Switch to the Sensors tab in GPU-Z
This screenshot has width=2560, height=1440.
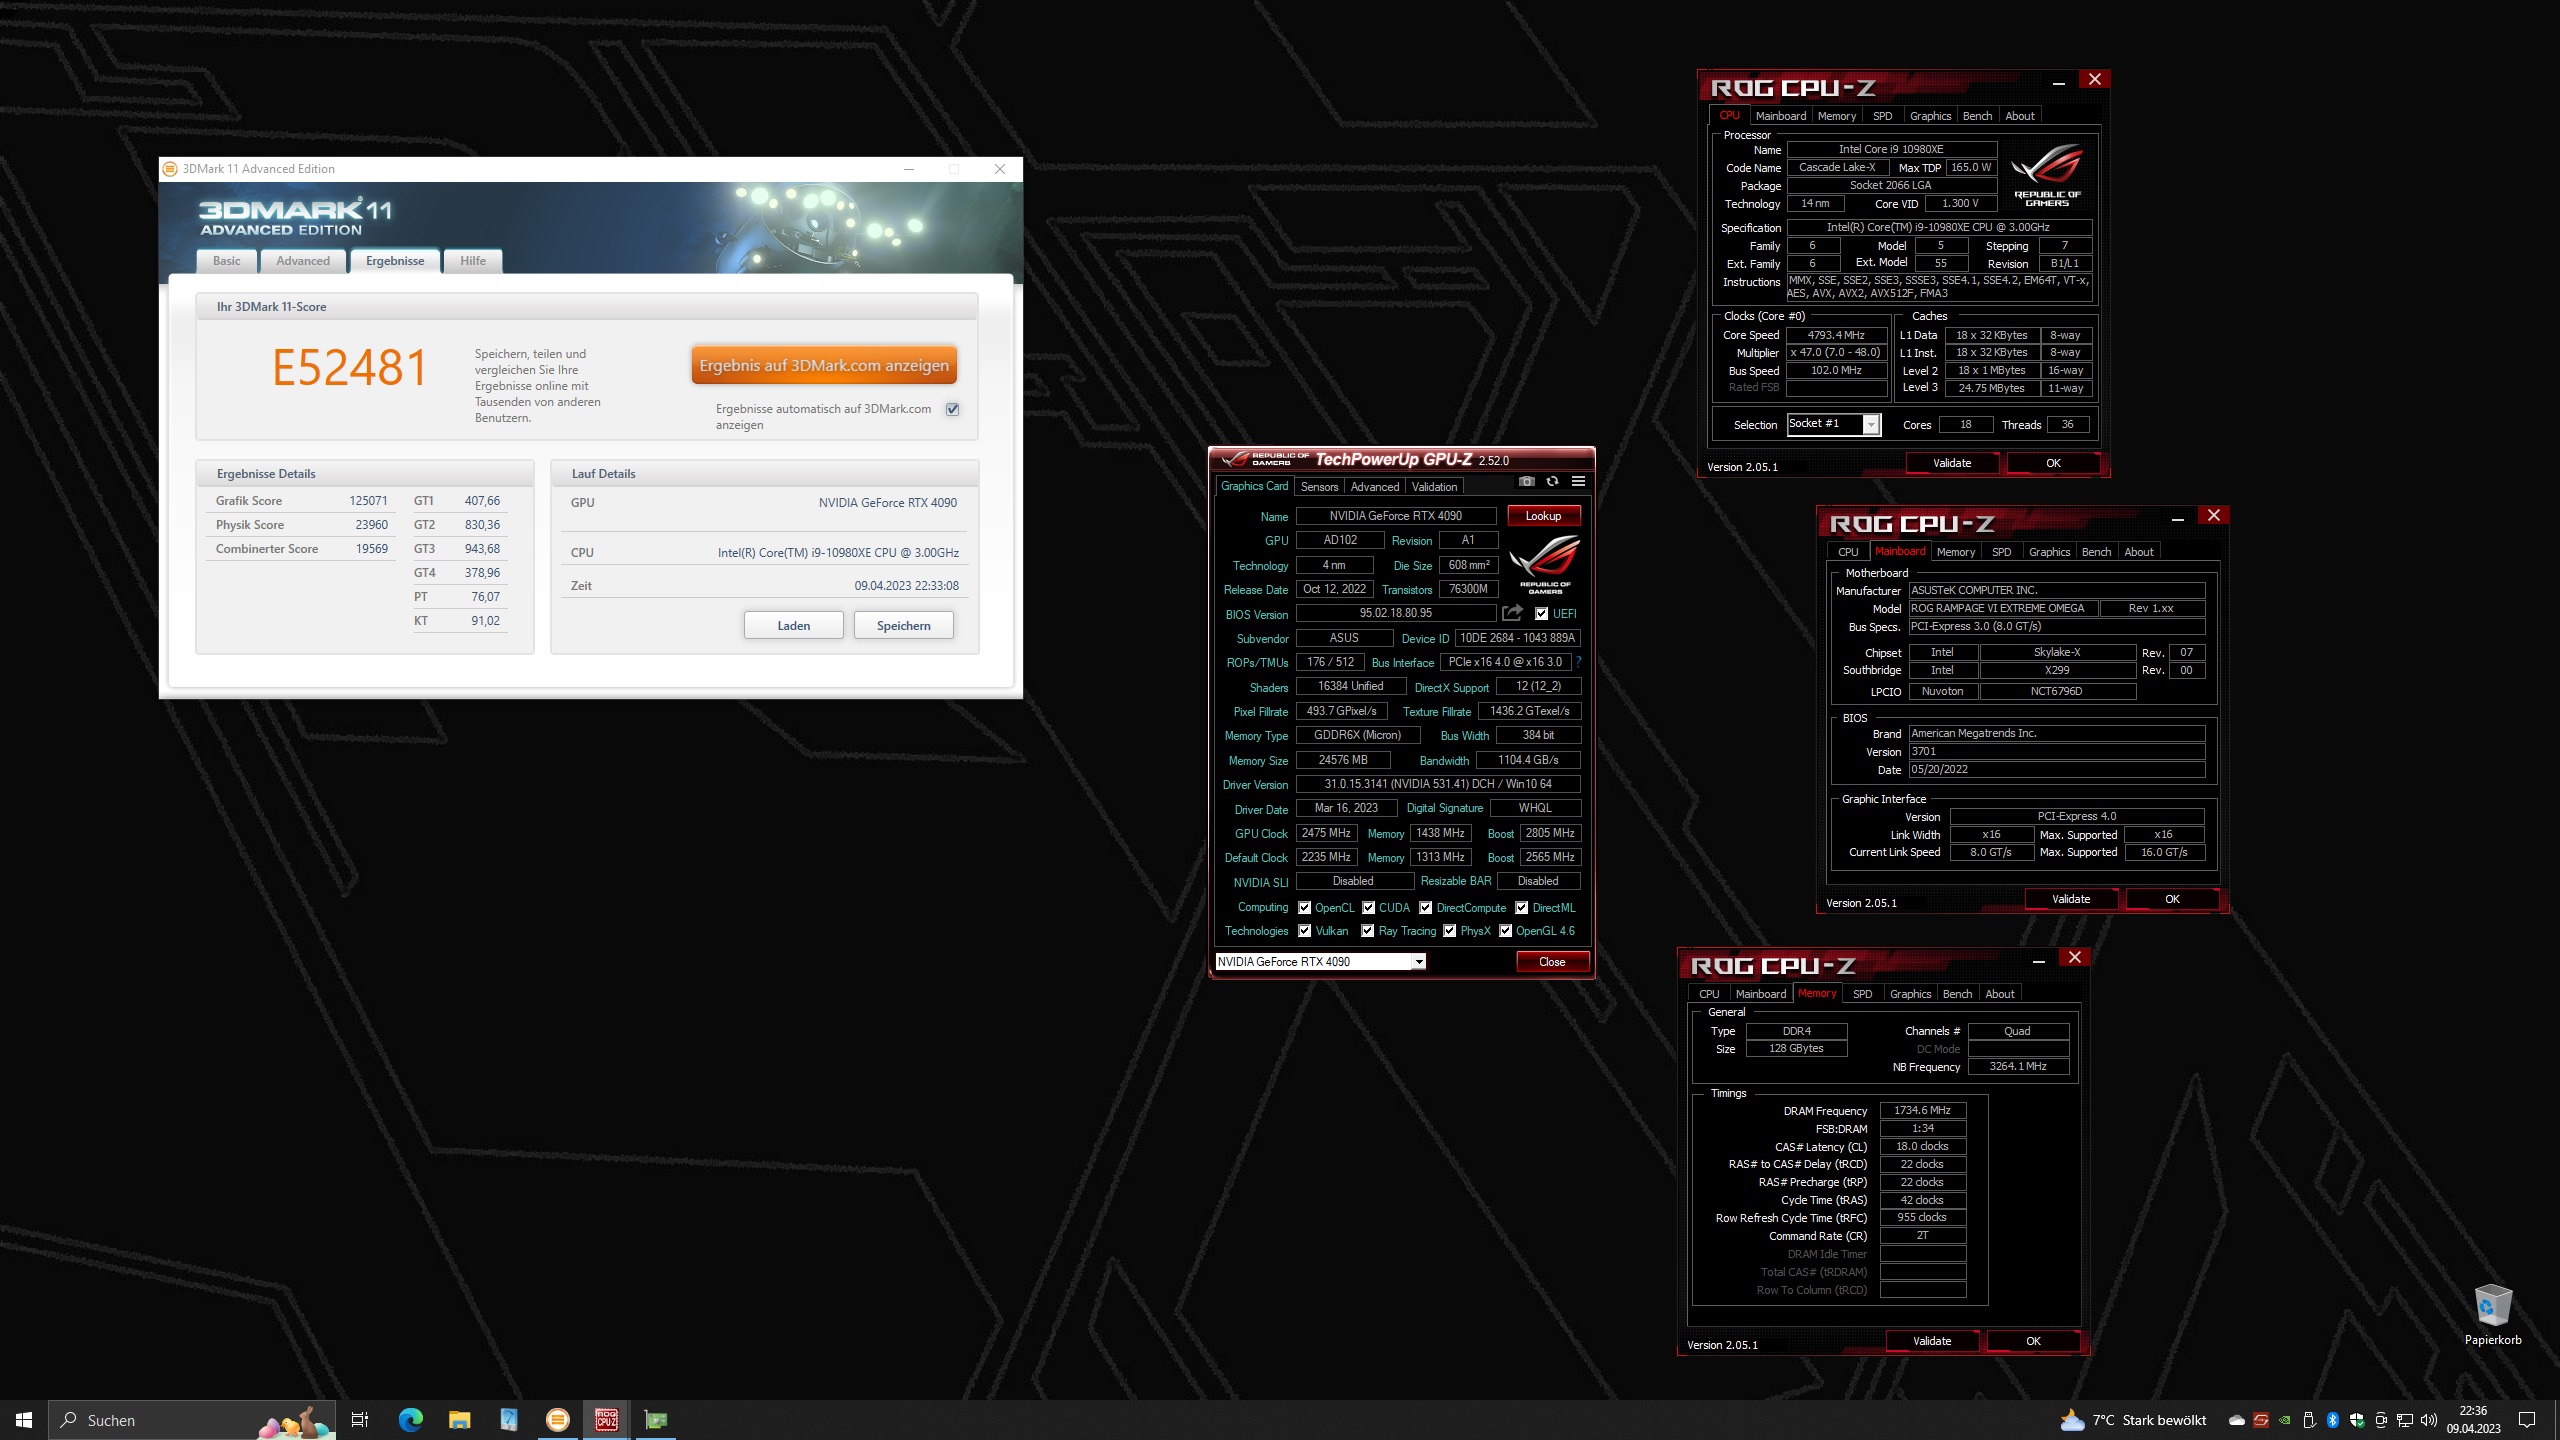(x=1319, y=487)
